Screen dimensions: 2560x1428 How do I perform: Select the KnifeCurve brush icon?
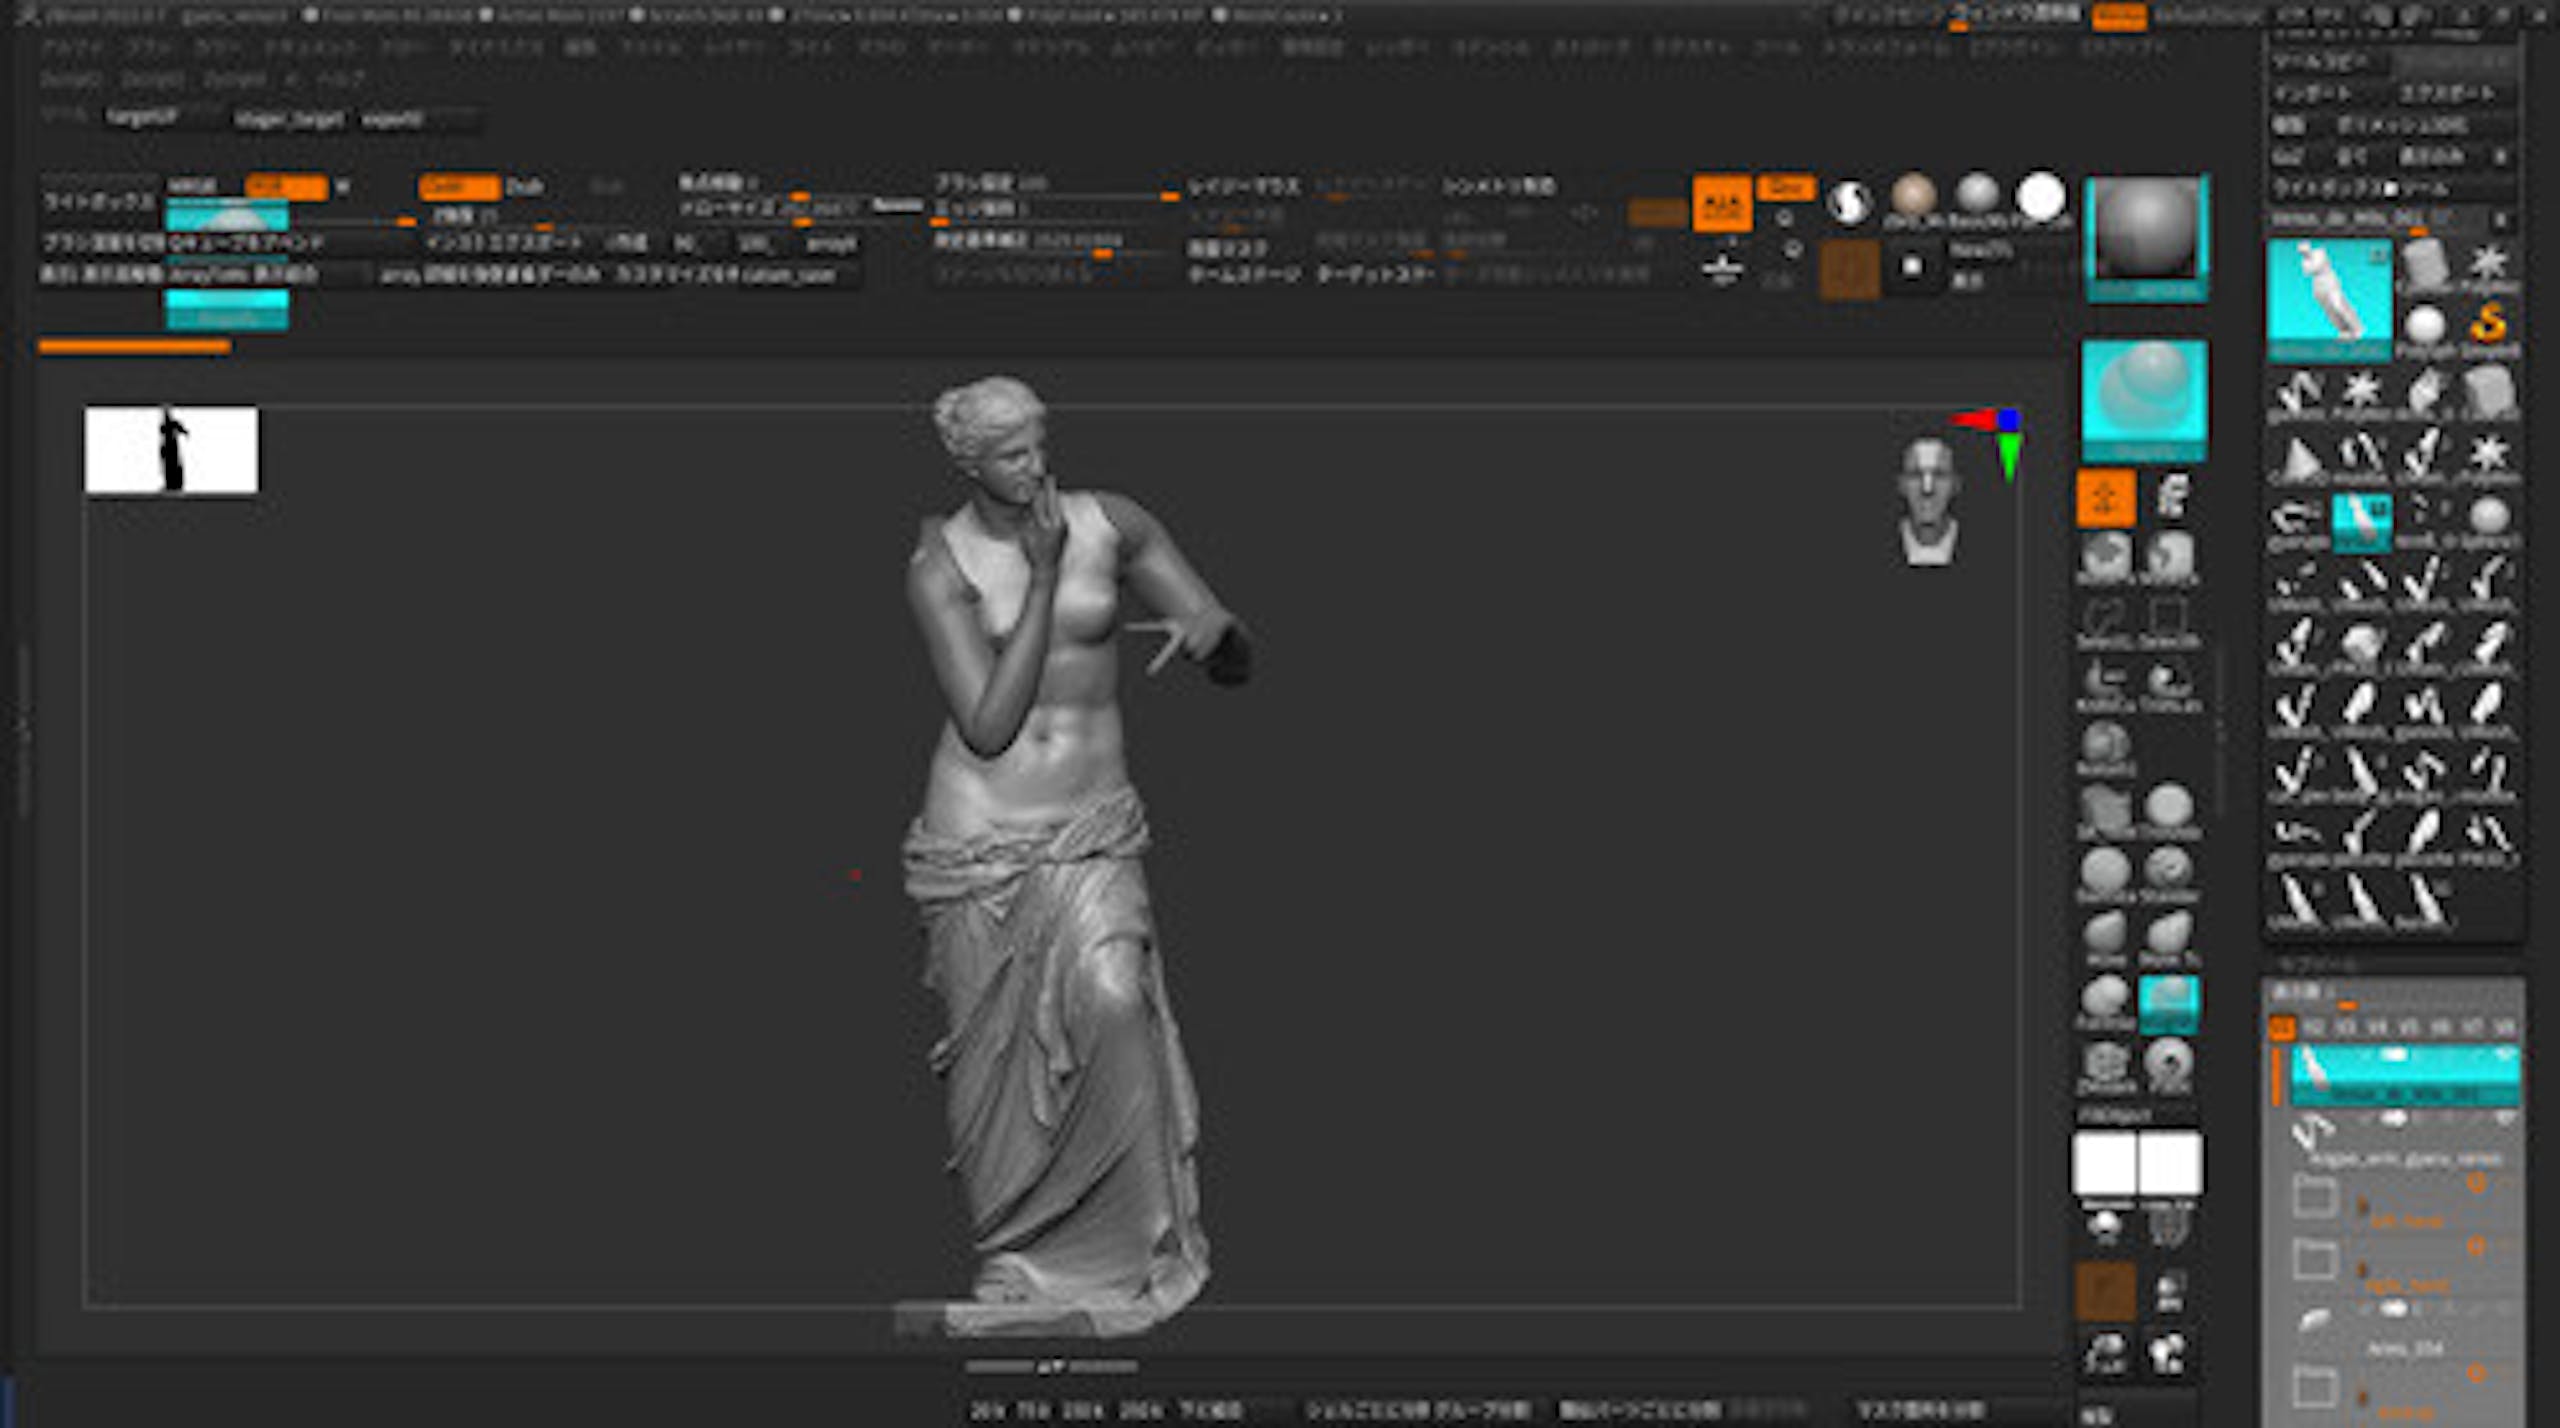[x=2107, y=686]
